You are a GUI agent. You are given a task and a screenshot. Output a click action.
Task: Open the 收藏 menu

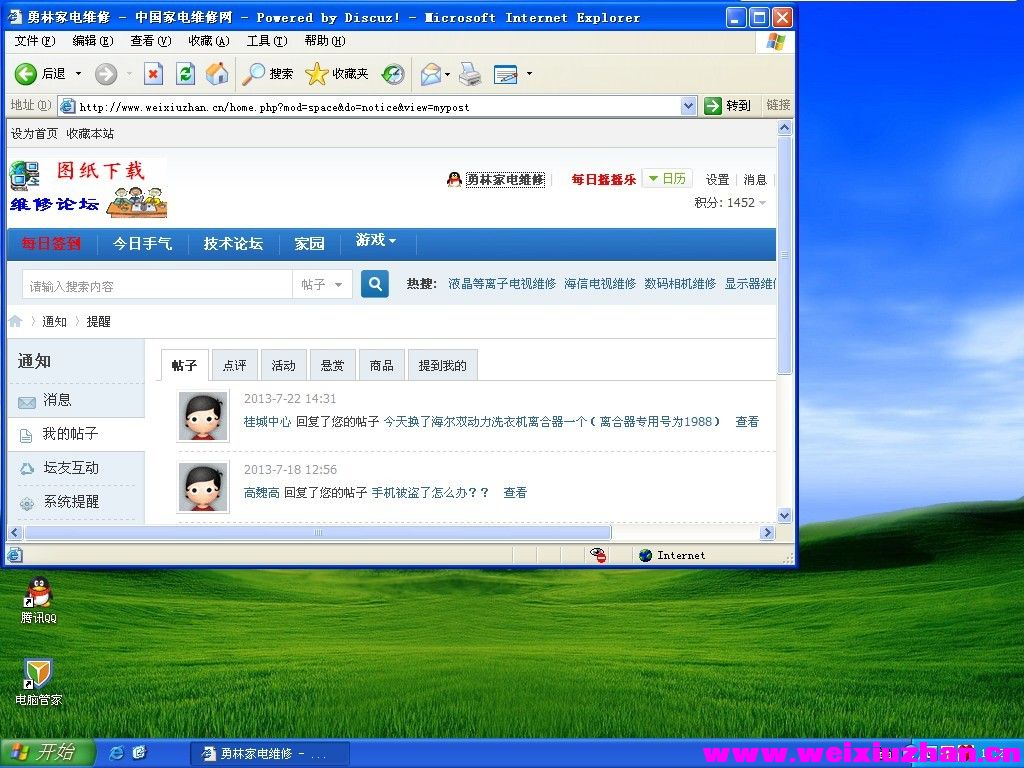click(209, 40)
